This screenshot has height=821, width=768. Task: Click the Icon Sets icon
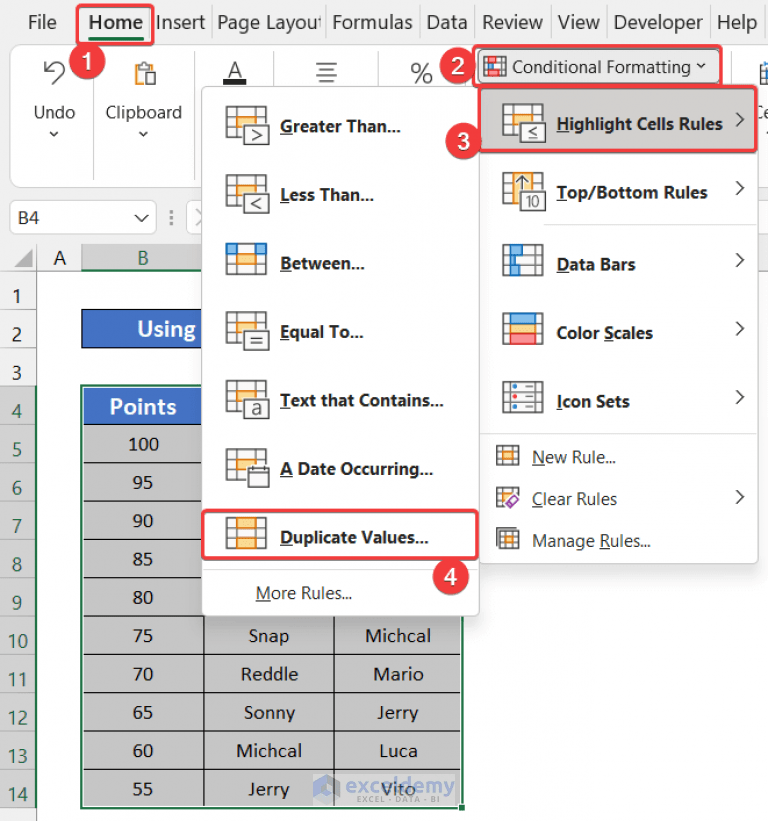522,397
